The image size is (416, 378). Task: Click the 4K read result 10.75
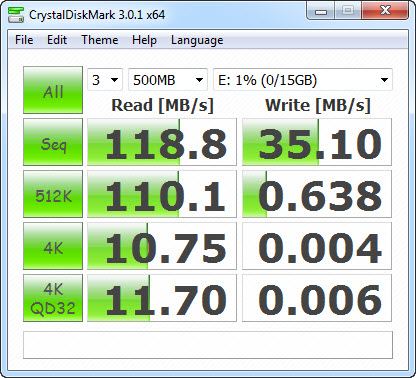[x=162, y=246]
